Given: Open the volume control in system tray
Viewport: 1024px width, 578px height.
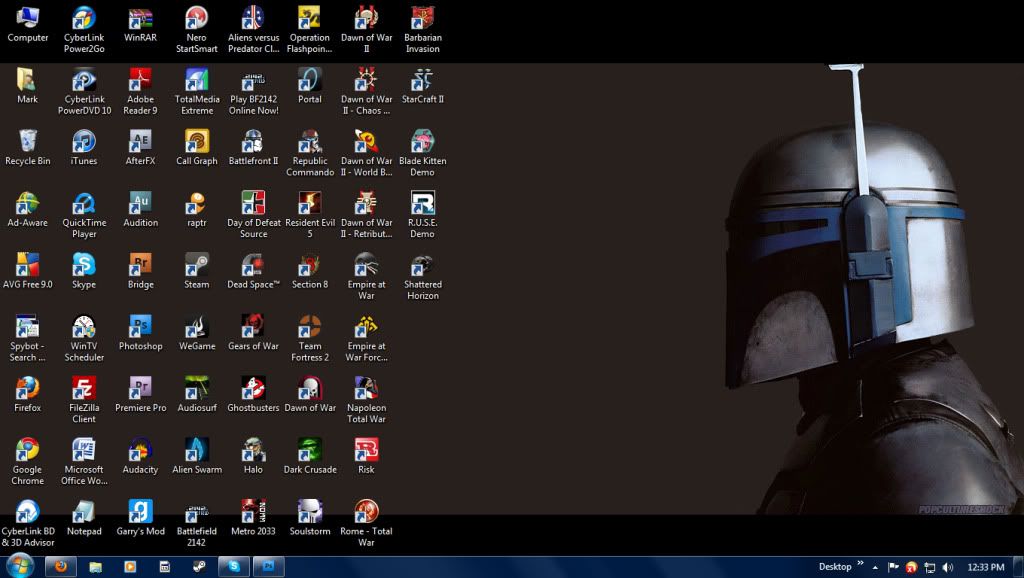Looking at the screenshot, I should (x=948, y=568).
